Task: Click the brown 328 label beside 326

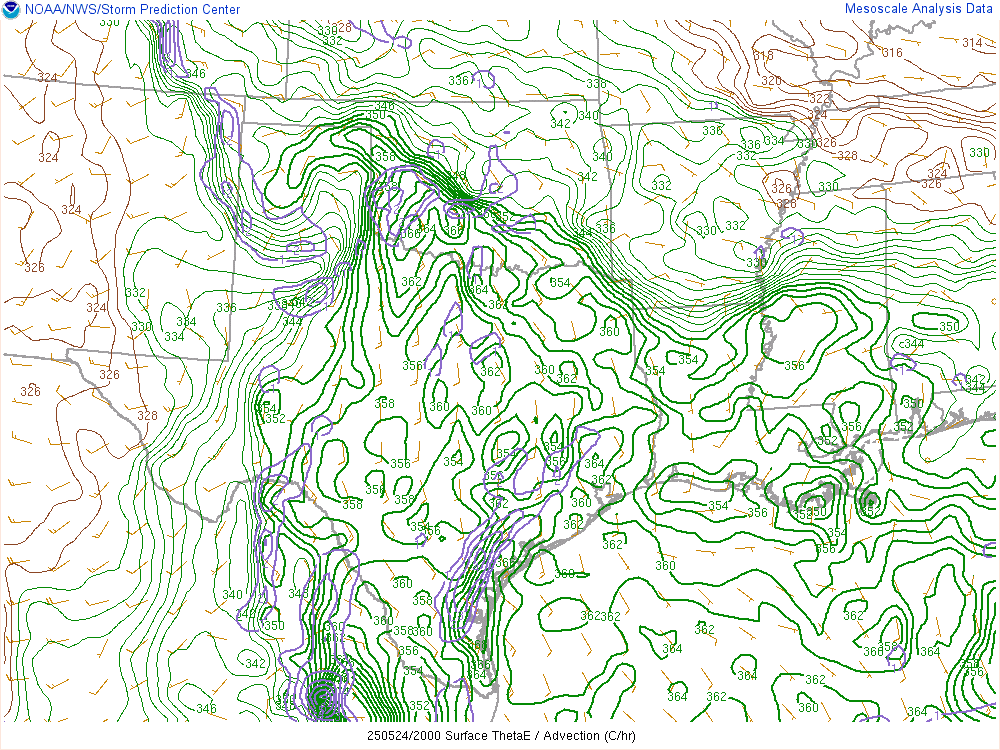Action: coord(847,155)
